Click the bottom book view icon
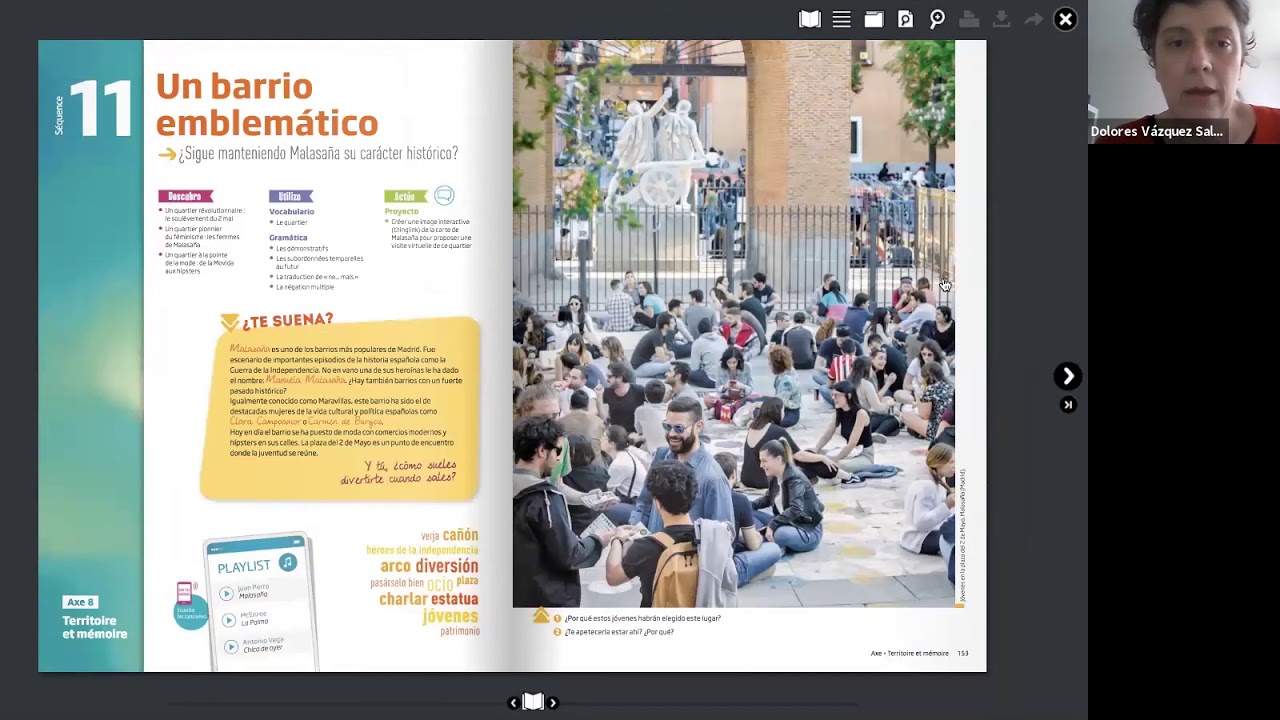1280x720 pixels. point(533,702)
